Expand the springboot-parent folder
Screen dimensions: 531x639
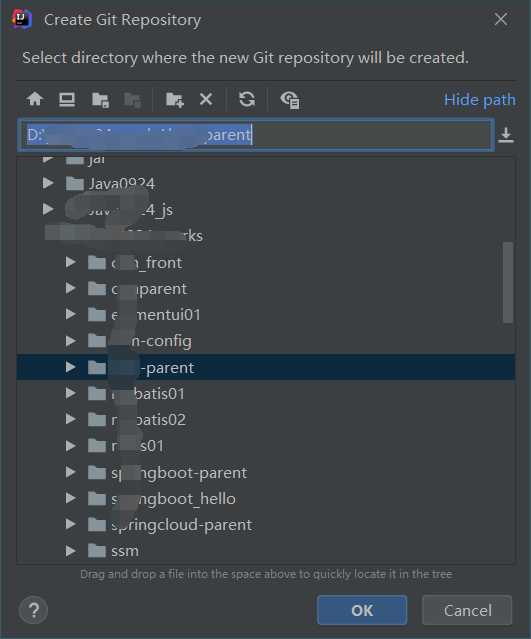coord(71,472)
